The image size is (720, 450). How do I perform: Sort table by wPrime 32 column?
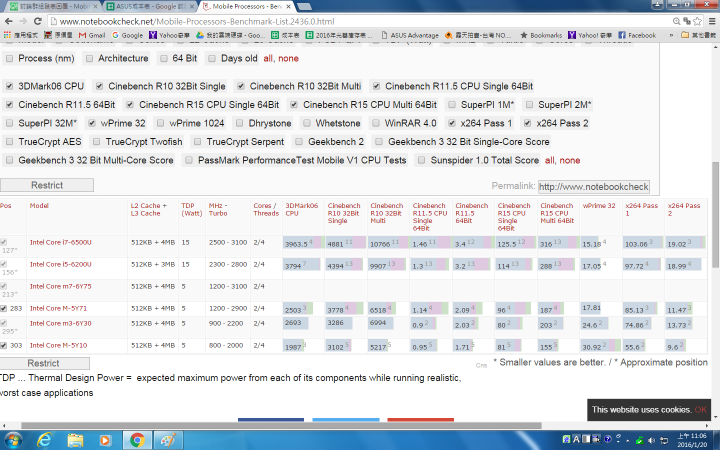coord(599,206)
